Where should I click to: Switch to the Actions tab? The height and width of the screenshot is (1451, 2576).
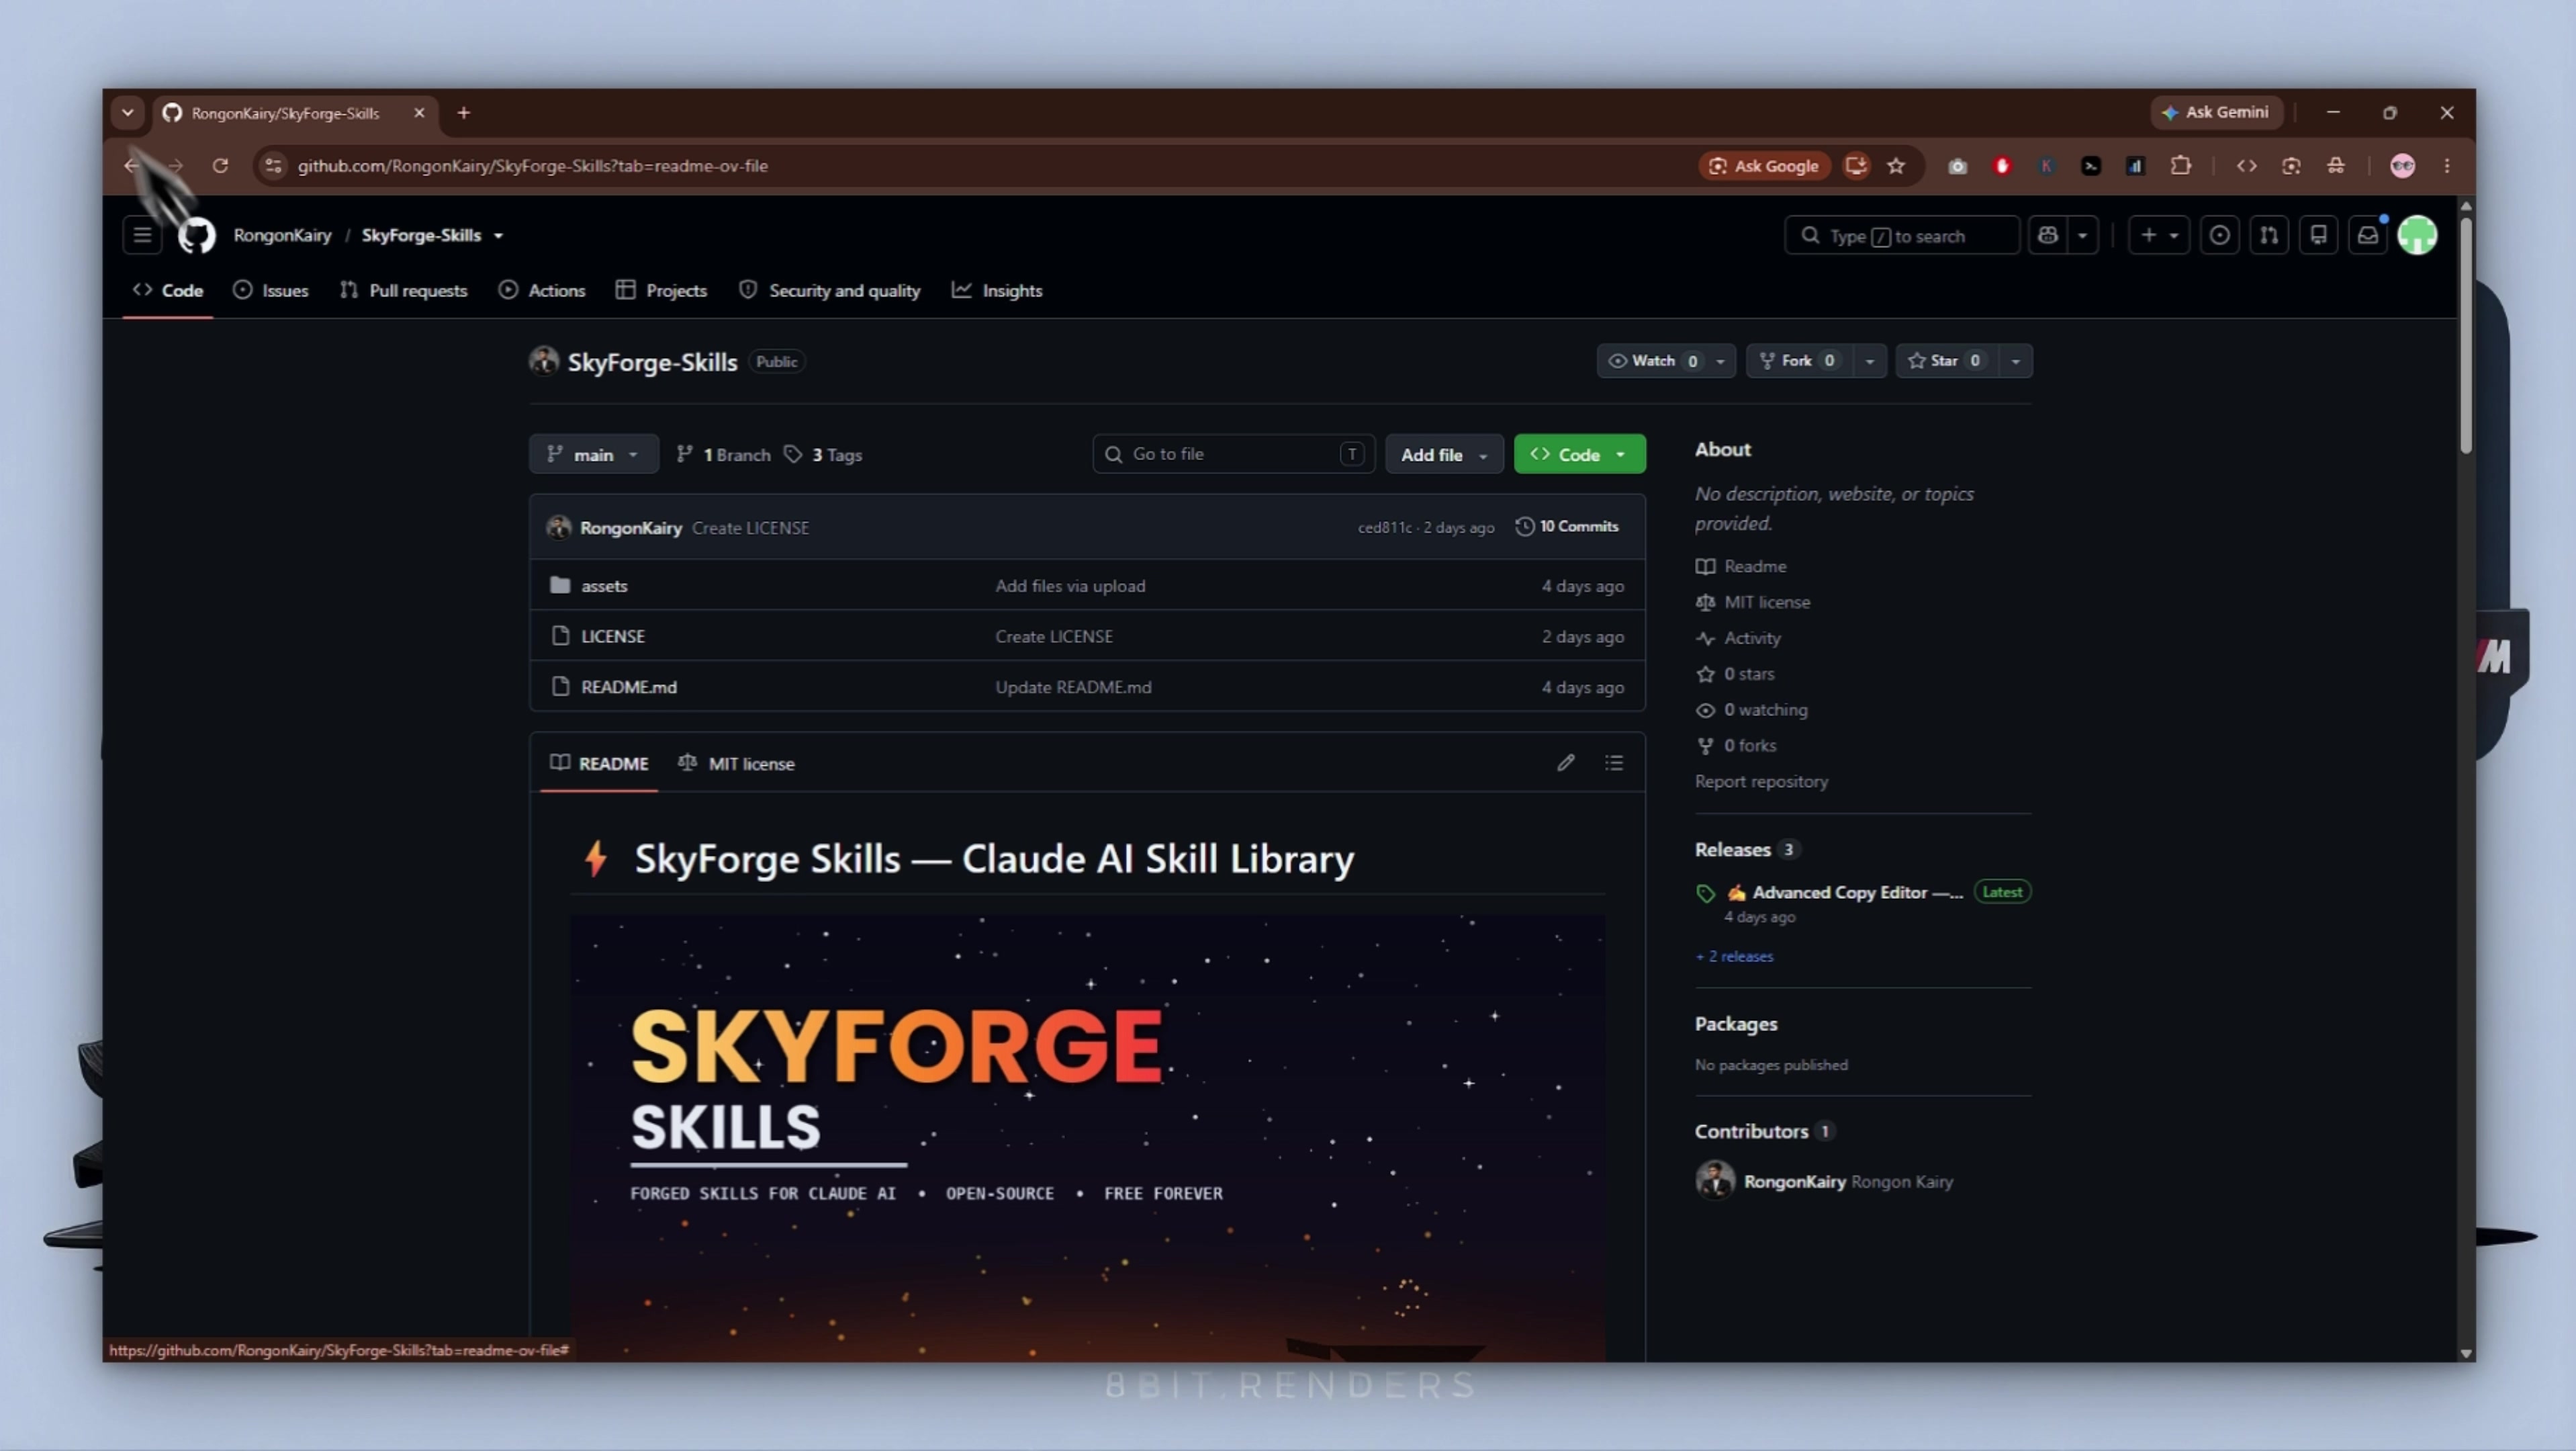coord(542,290)
